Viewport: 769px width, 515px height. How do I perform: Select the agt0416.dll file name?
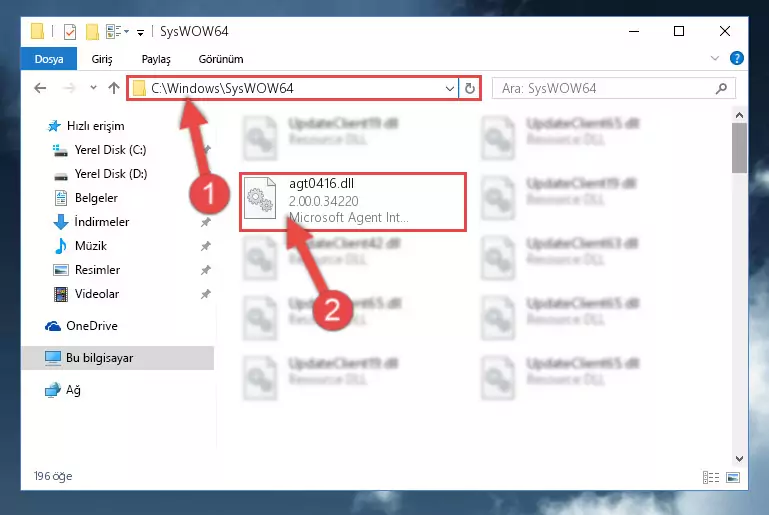[321, 183]
